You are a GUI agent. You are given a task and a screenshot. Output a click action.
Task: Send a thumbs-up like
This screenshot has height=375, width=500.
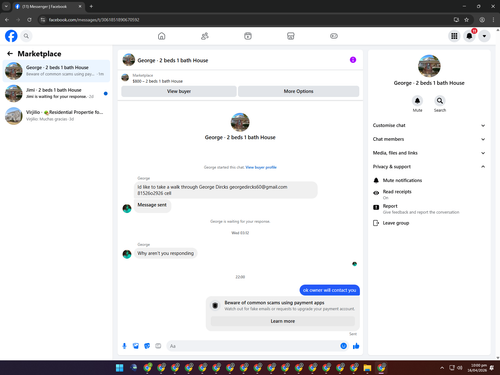(x=356, y=346)
